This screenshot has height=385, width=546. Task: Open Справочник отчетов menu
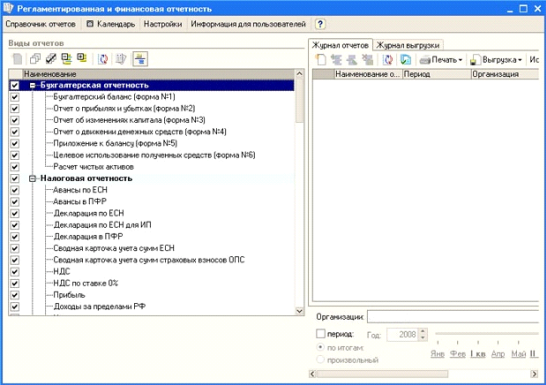click(x=40, y=24)
